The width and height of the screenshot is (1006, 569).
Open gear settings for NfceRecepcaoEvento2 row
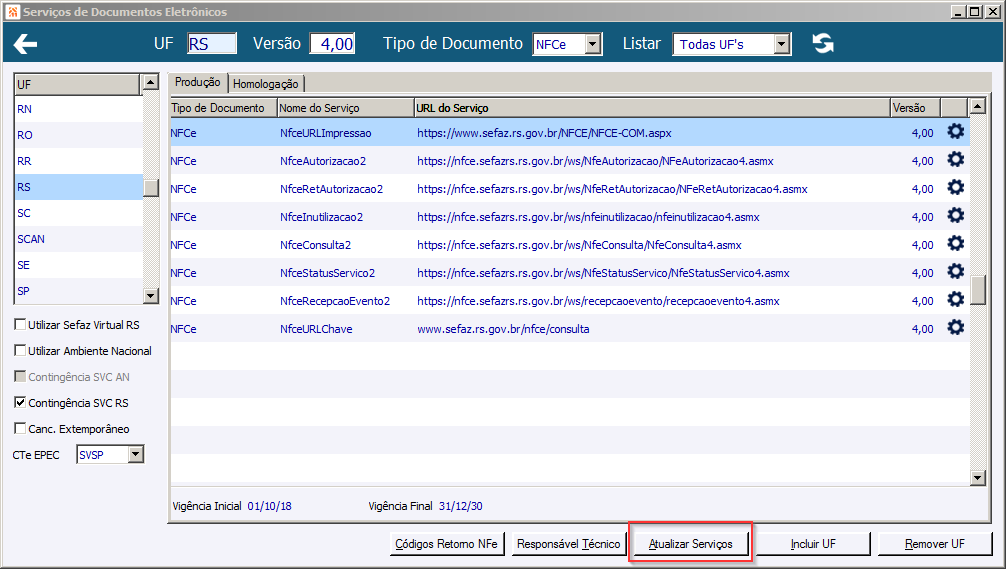pos(955,300)
